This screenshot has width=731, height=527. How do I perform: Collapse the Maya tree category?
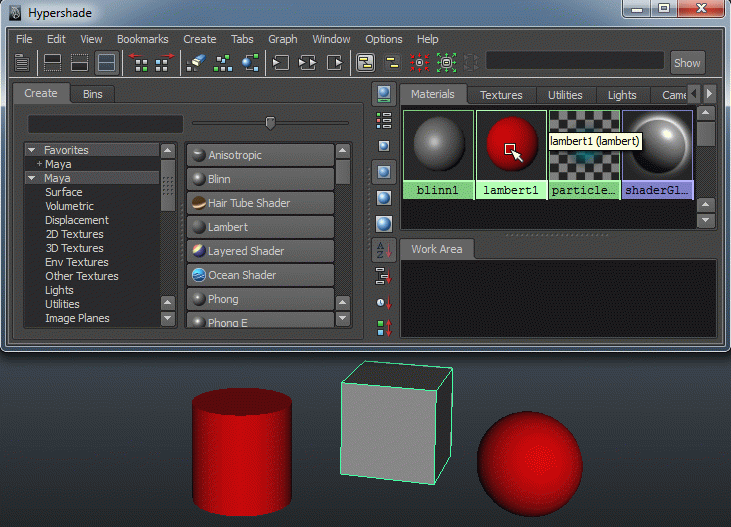pos(32,178)
